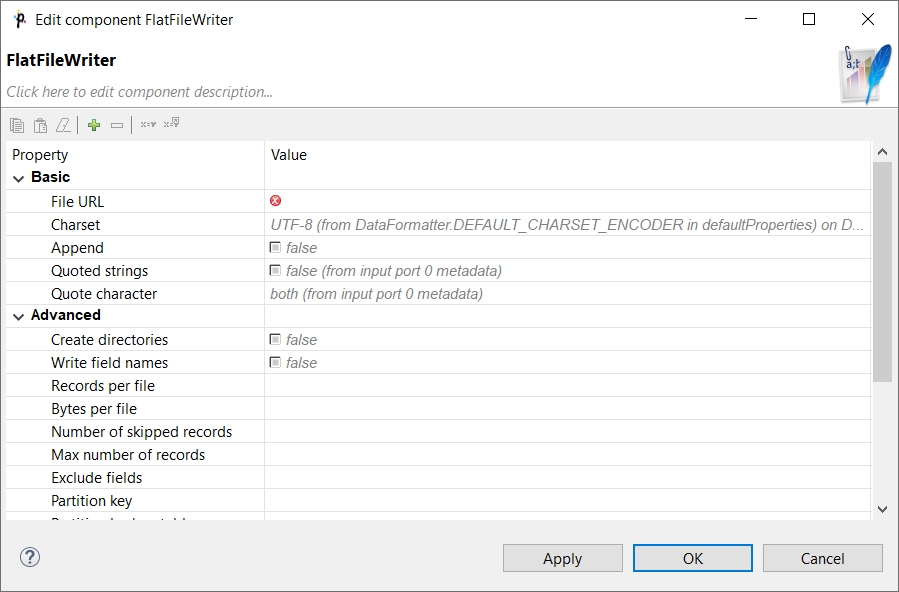Open help via question mark icon
The width and height of the screenshot is (899, 592).
30,557
